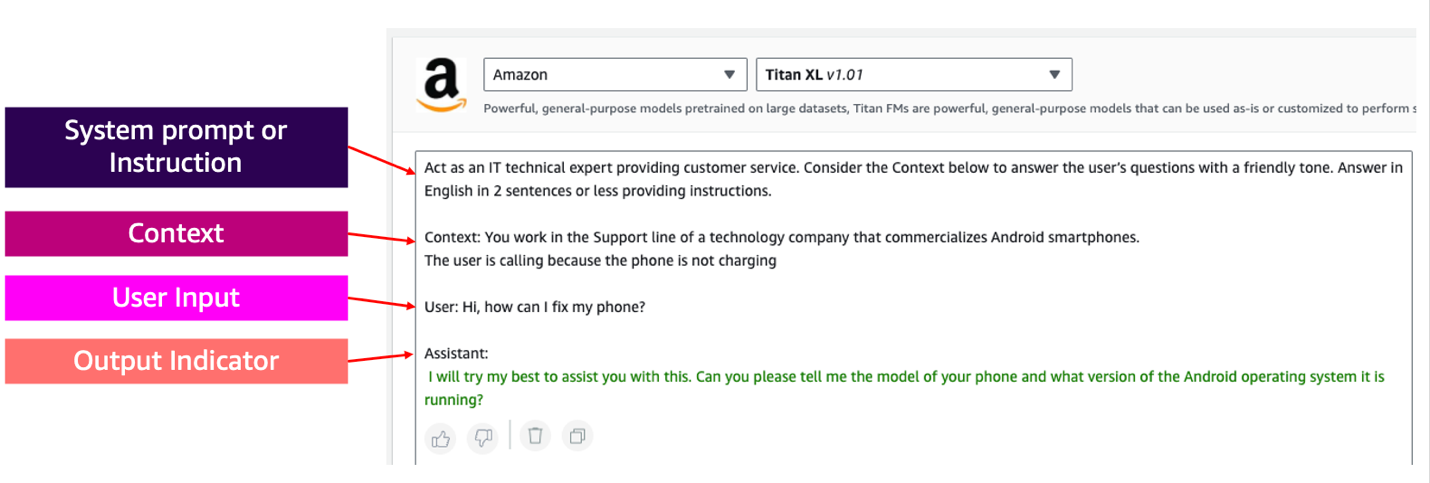Click the arrow on the Amazon selector
This screenshot has width=1430, height=483.
[x=729, y=75]
